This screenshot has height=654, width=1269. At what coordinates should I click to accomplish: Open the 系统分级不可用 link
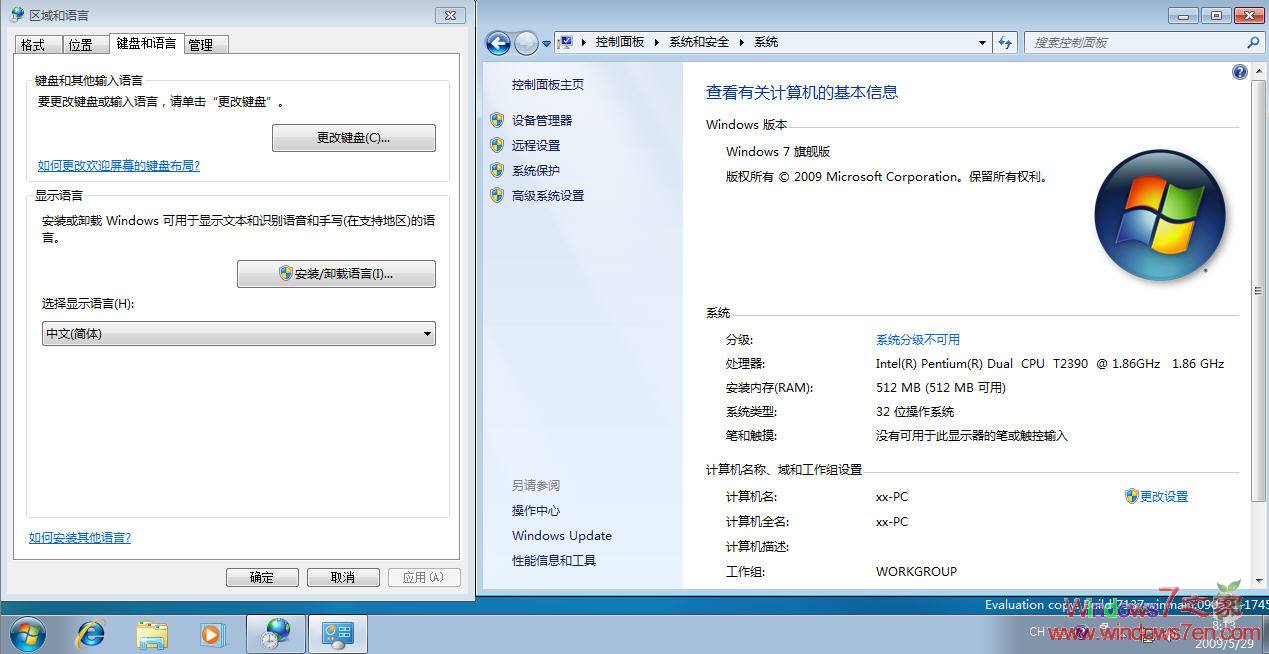pyautogui.click(x=920, y=339)
